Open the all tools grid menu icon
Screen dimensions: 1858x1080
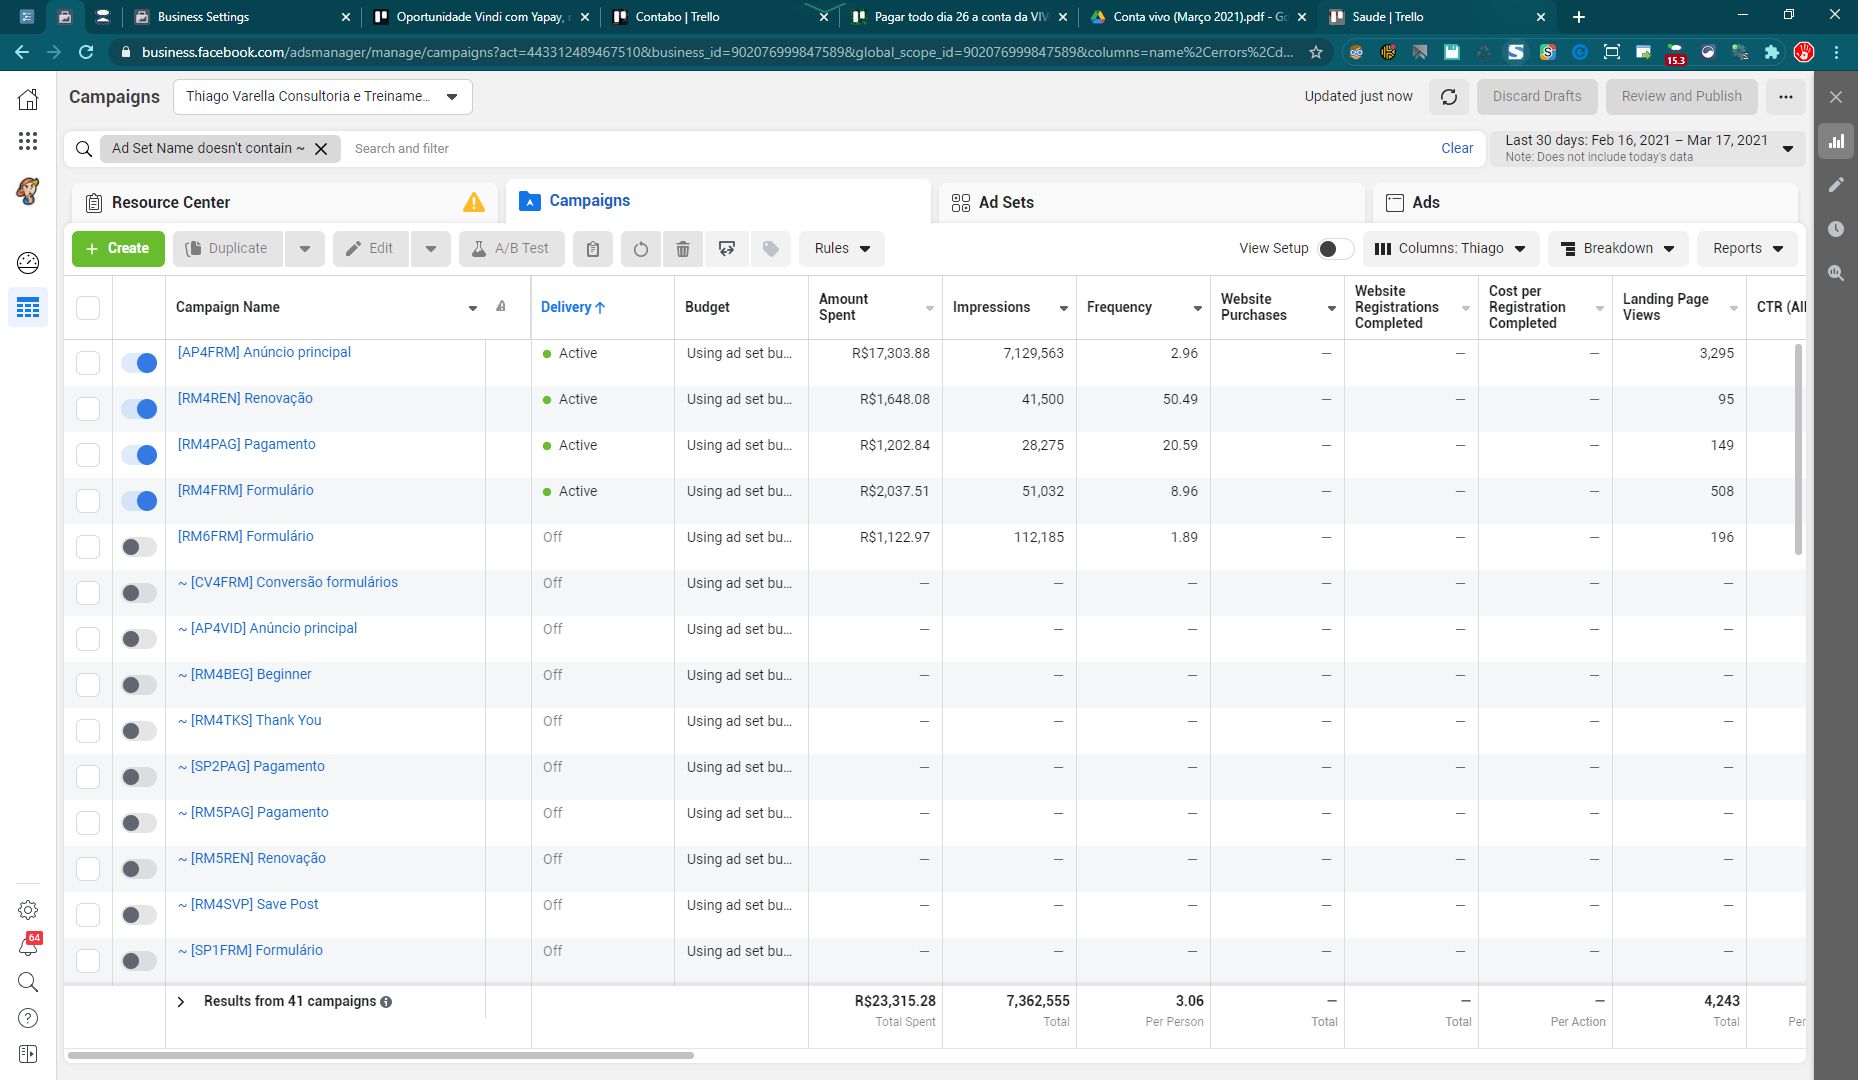28,141
